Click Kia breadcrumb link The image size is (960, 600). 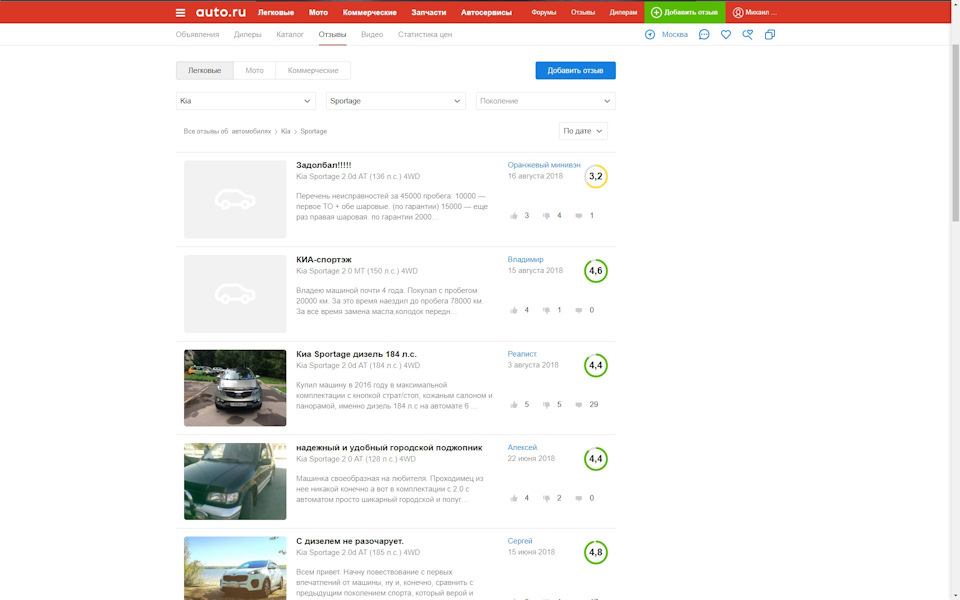point(285,131)
